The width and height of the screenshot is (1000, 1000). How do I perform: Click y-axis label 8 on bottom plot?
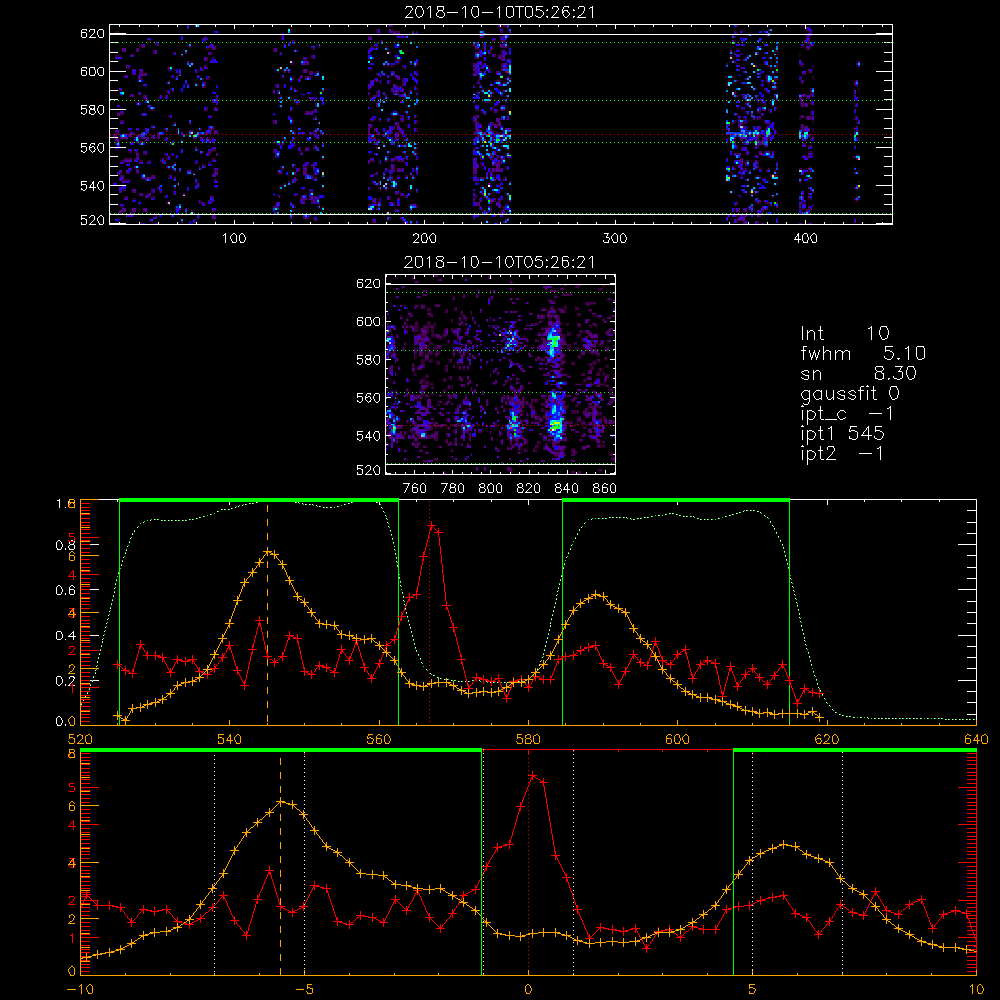pyautogui.click(x=71, y=754)
